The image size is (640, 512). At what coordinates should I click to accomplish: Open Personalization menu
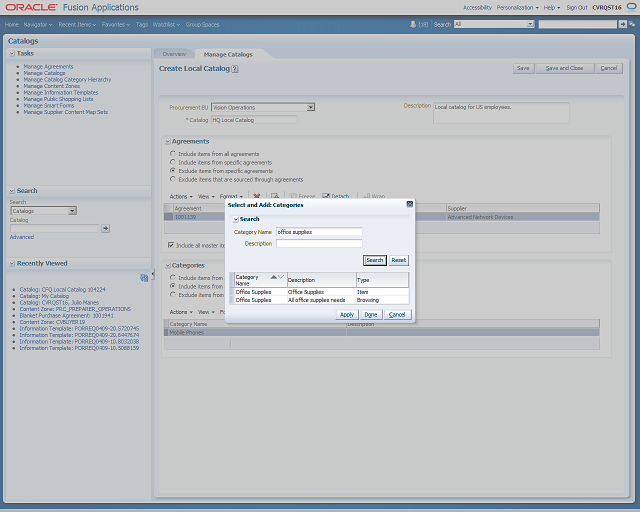tap(518, 7)
